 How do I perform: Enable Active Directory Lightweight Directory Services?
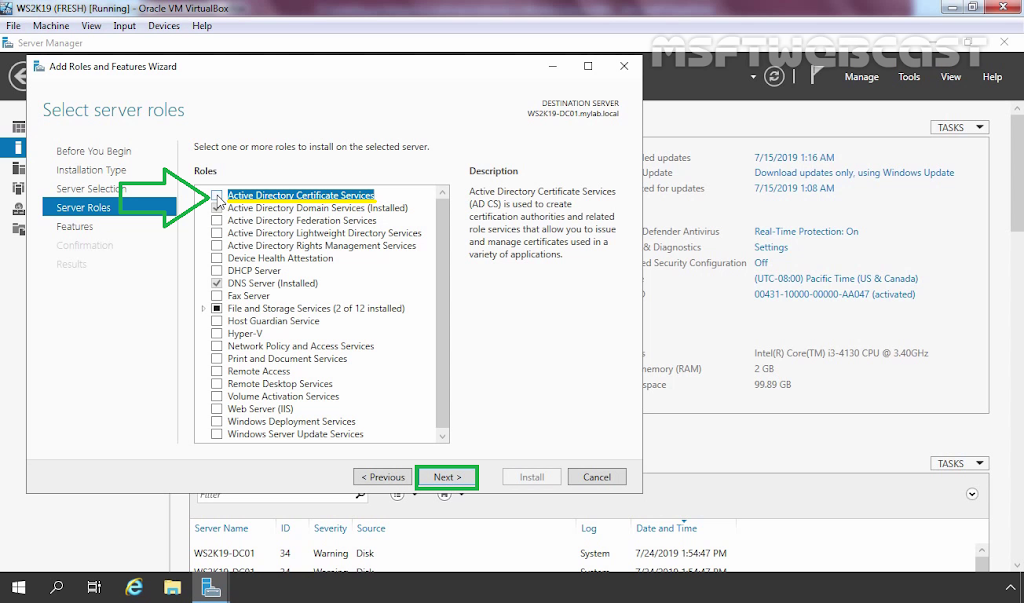click(217, 233)
